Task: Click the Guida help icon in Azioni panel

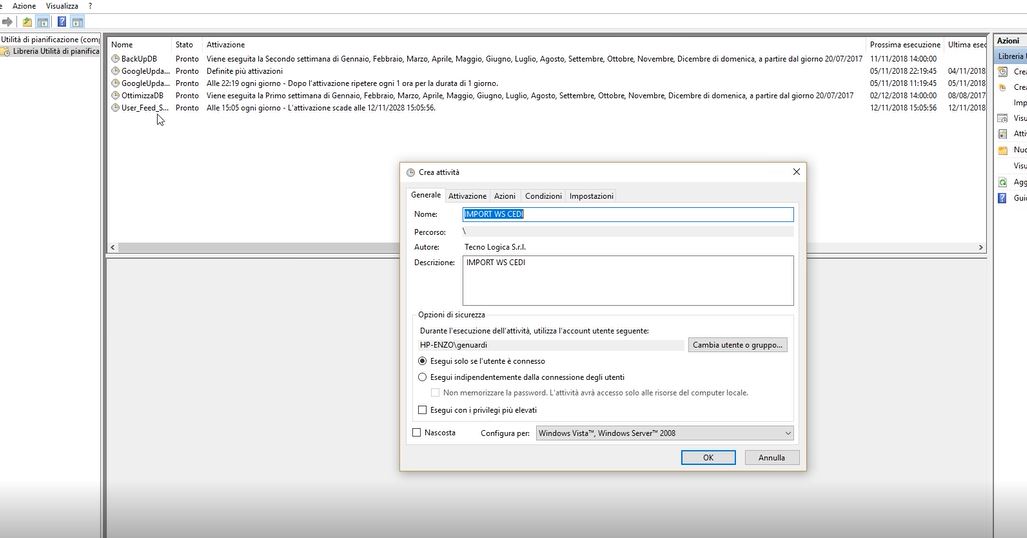Action: pyautogui.click(x=1003, y=198)
